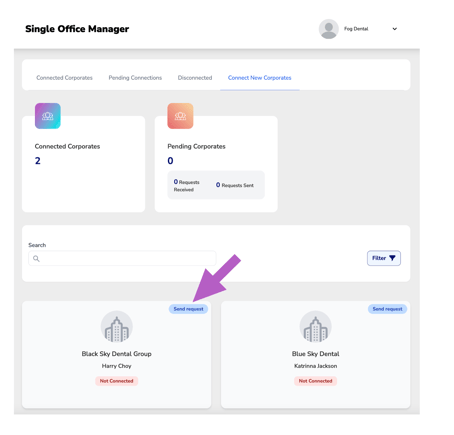Viewport: 454px width, 435px height.
Task: Click Blue Sky Dental building icon
Action: coord(315,327)
